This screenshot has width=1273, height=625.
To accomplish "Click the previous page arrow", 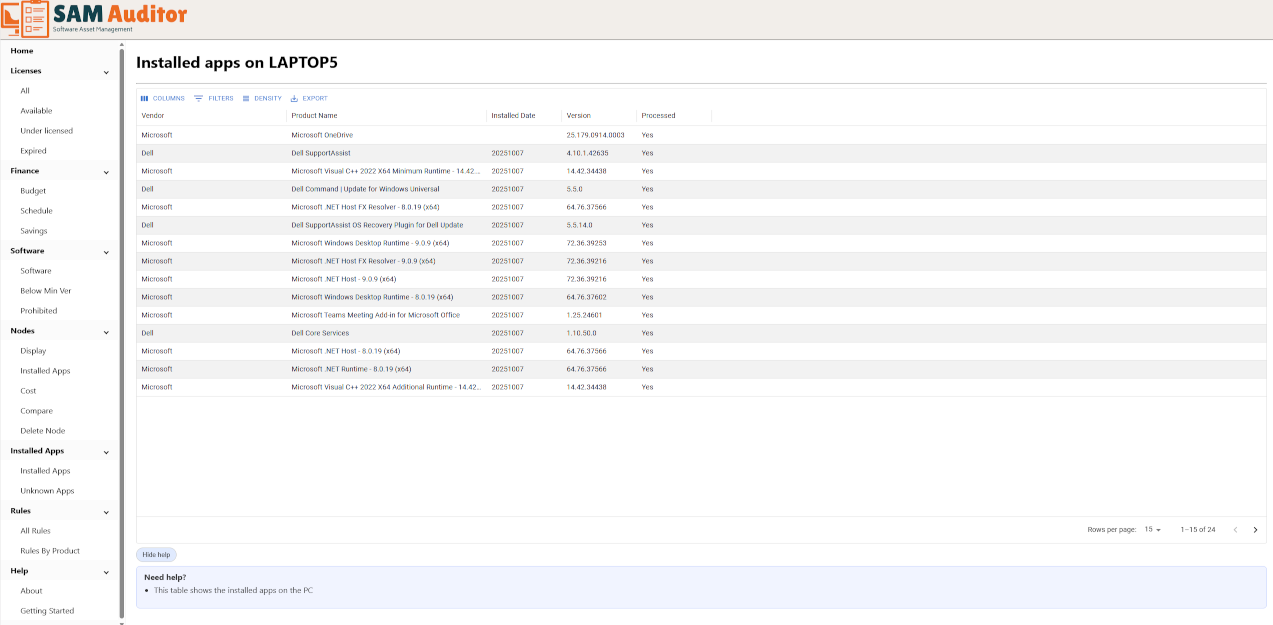I will tap(1235, 529).
